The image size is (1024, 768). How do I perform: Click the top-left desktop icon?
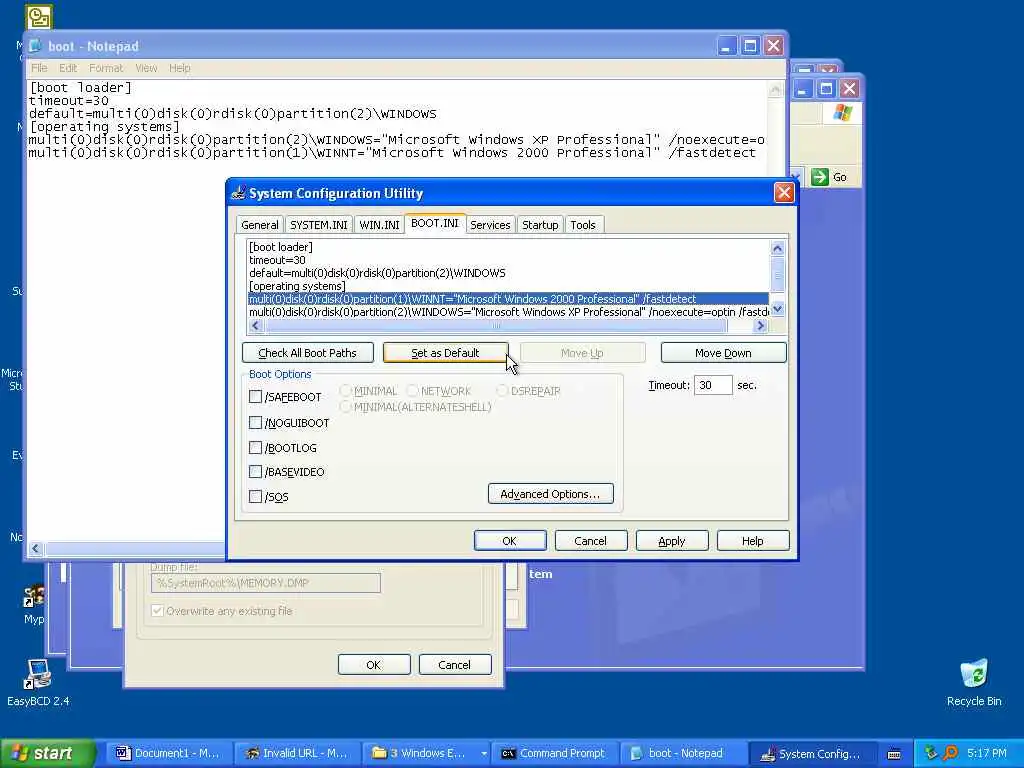click(39, 17)
